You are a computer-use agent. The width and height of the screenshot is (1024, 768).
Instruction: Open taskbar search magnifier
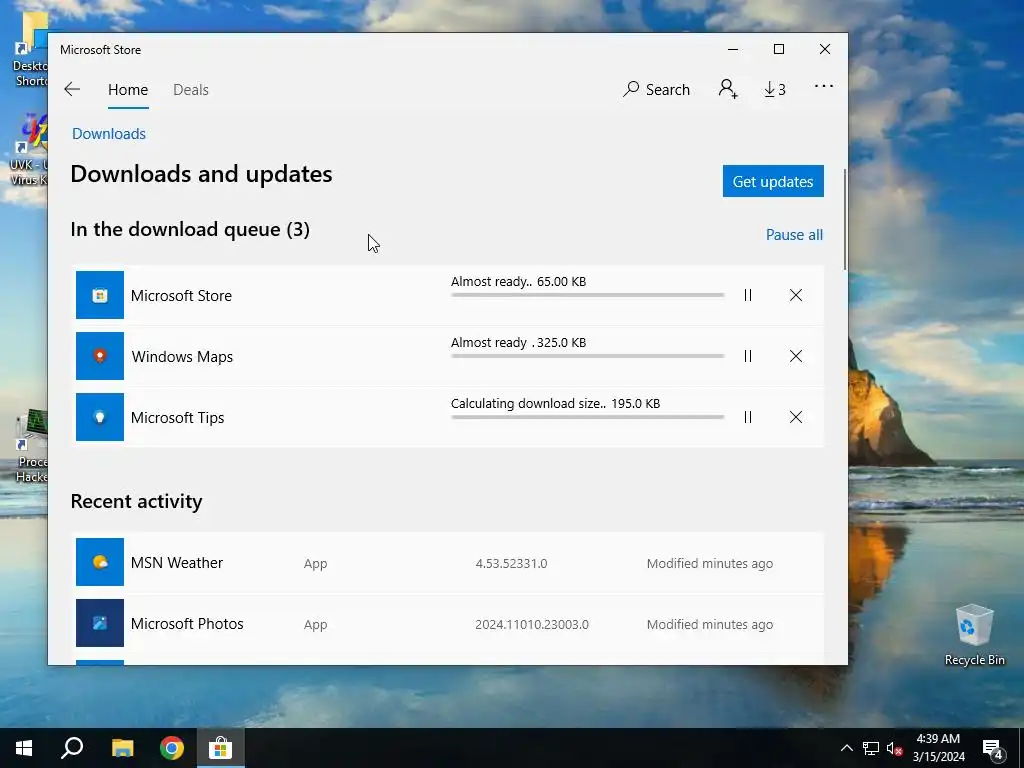pyautogui.click(x=72, y=748)
